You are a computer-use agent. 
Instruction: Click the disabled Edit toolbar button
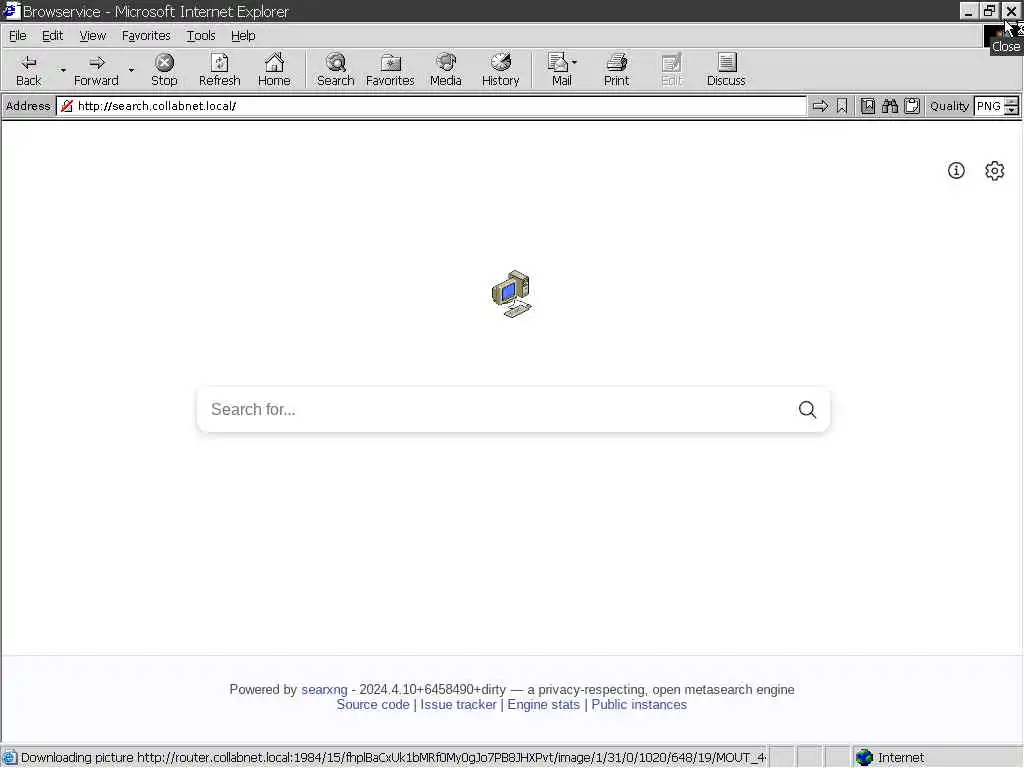point(671,69)
